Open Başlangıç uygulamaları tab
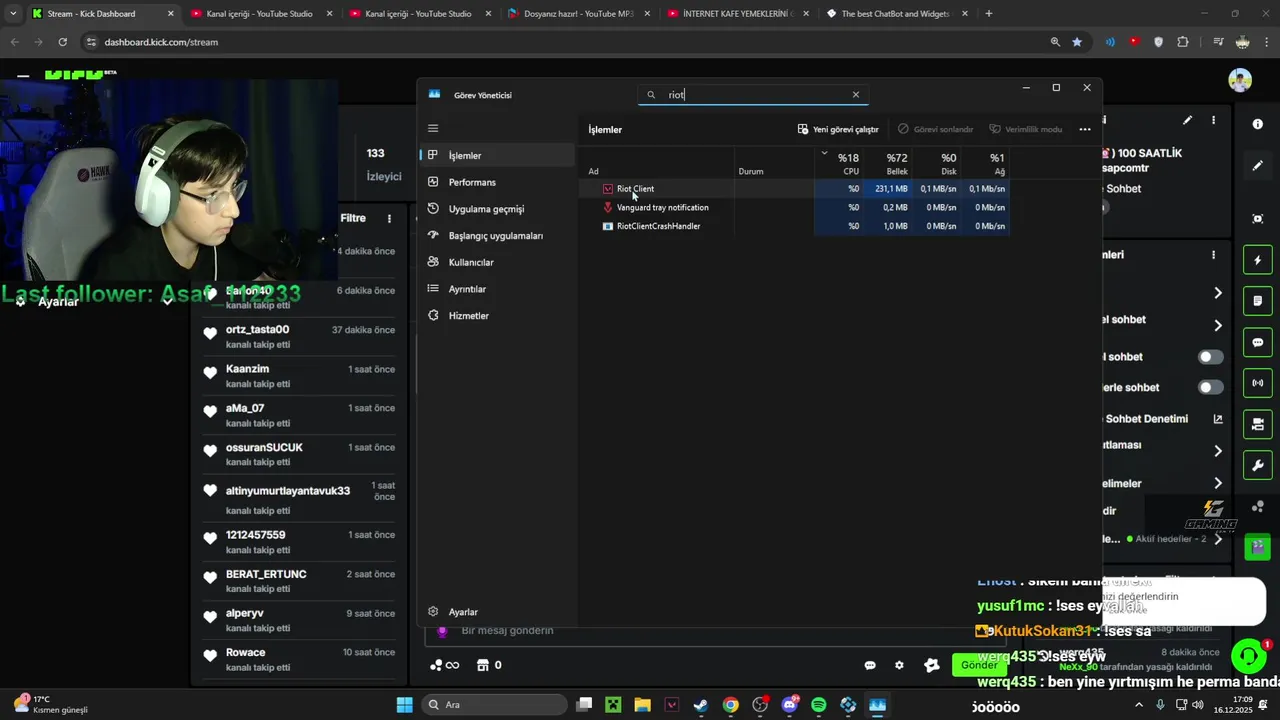 coord(497,235)
